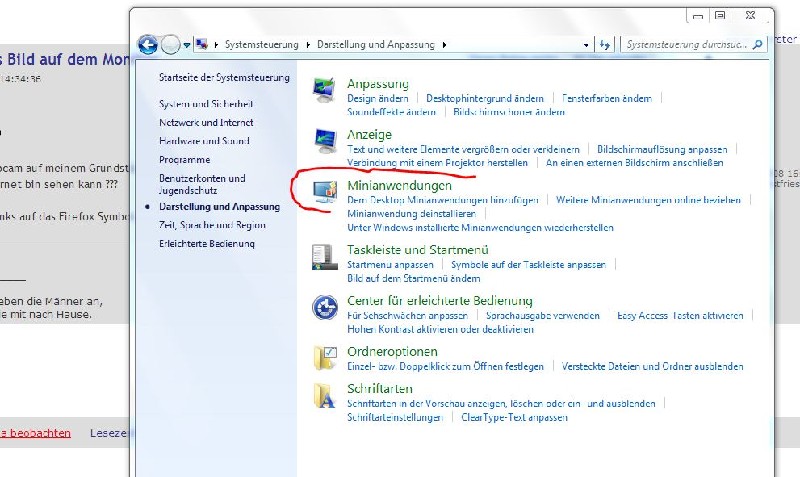
Task: Select System und Sicherheit in sidebar
Action: [205, 104]
